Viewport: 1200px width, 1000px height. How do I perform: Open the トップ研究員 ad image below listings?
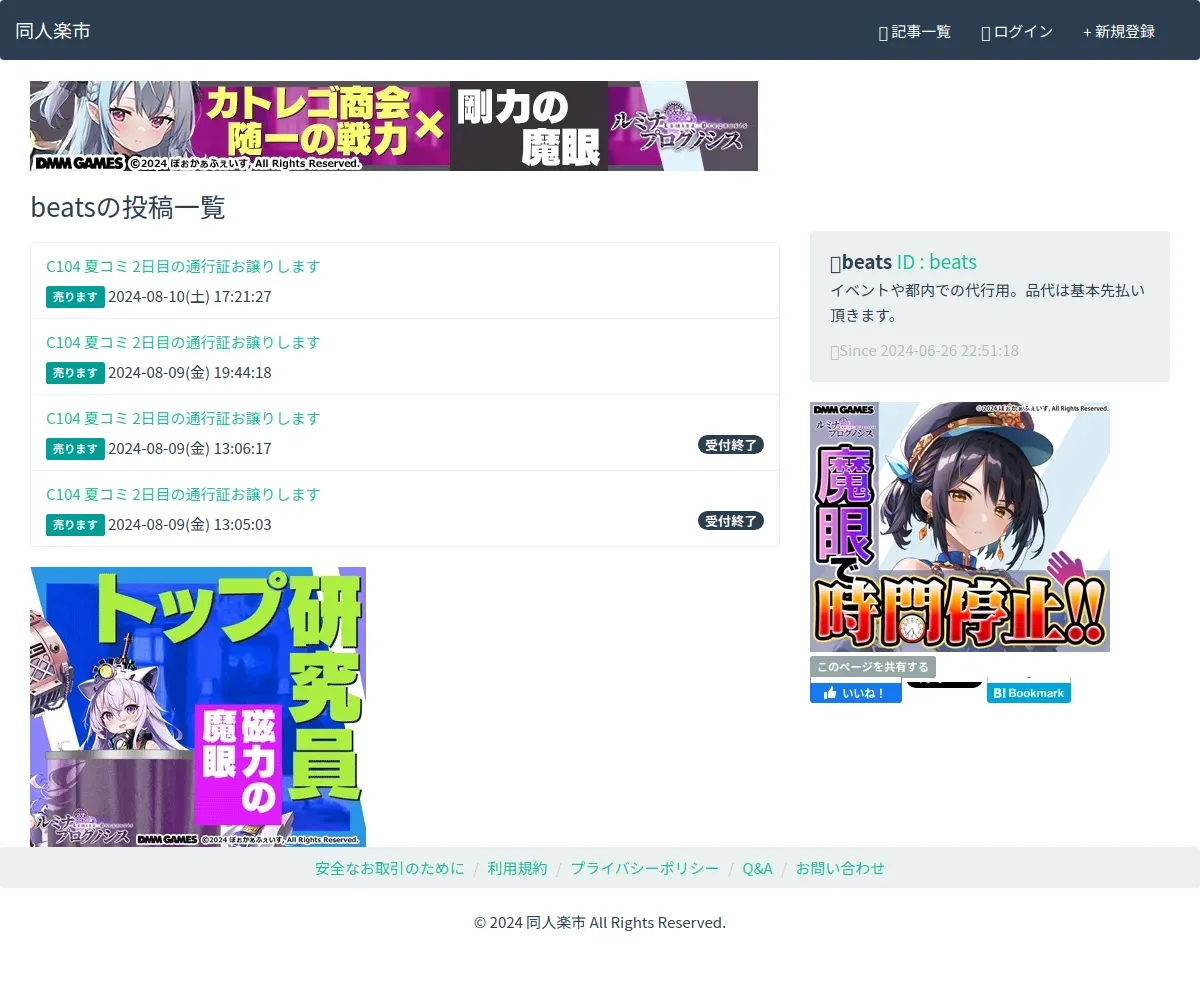click(x=198, y=707)
